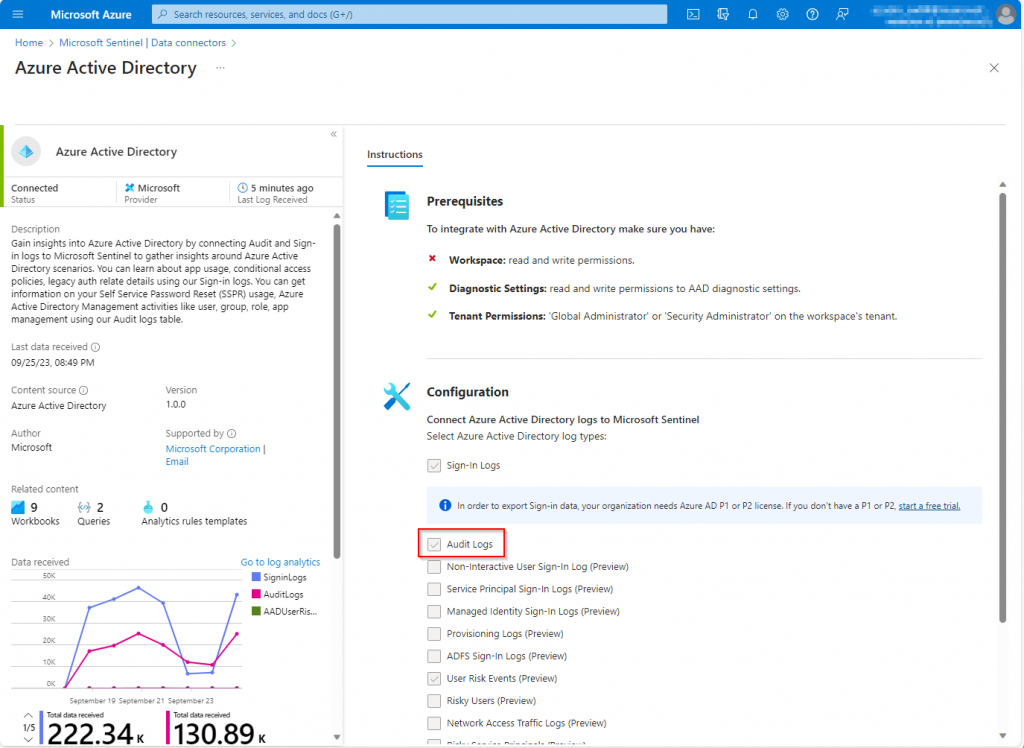Open Cloud Shell from the top bar
Screen dimensions: 1024x748
(x=693, y=14)
